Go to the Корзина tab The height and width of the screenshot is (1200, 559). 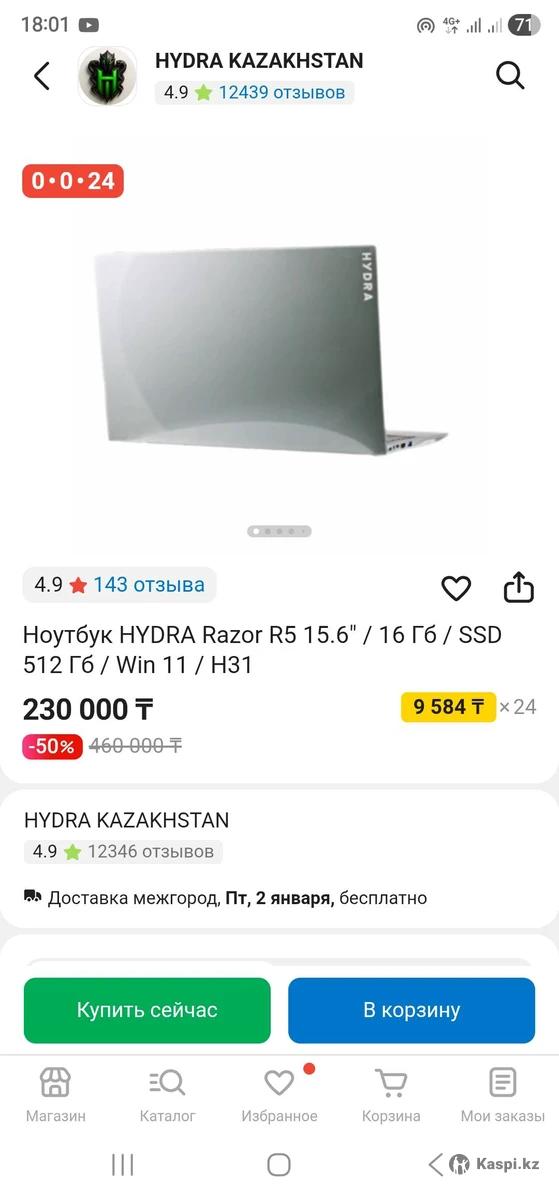coord(391,1095)
